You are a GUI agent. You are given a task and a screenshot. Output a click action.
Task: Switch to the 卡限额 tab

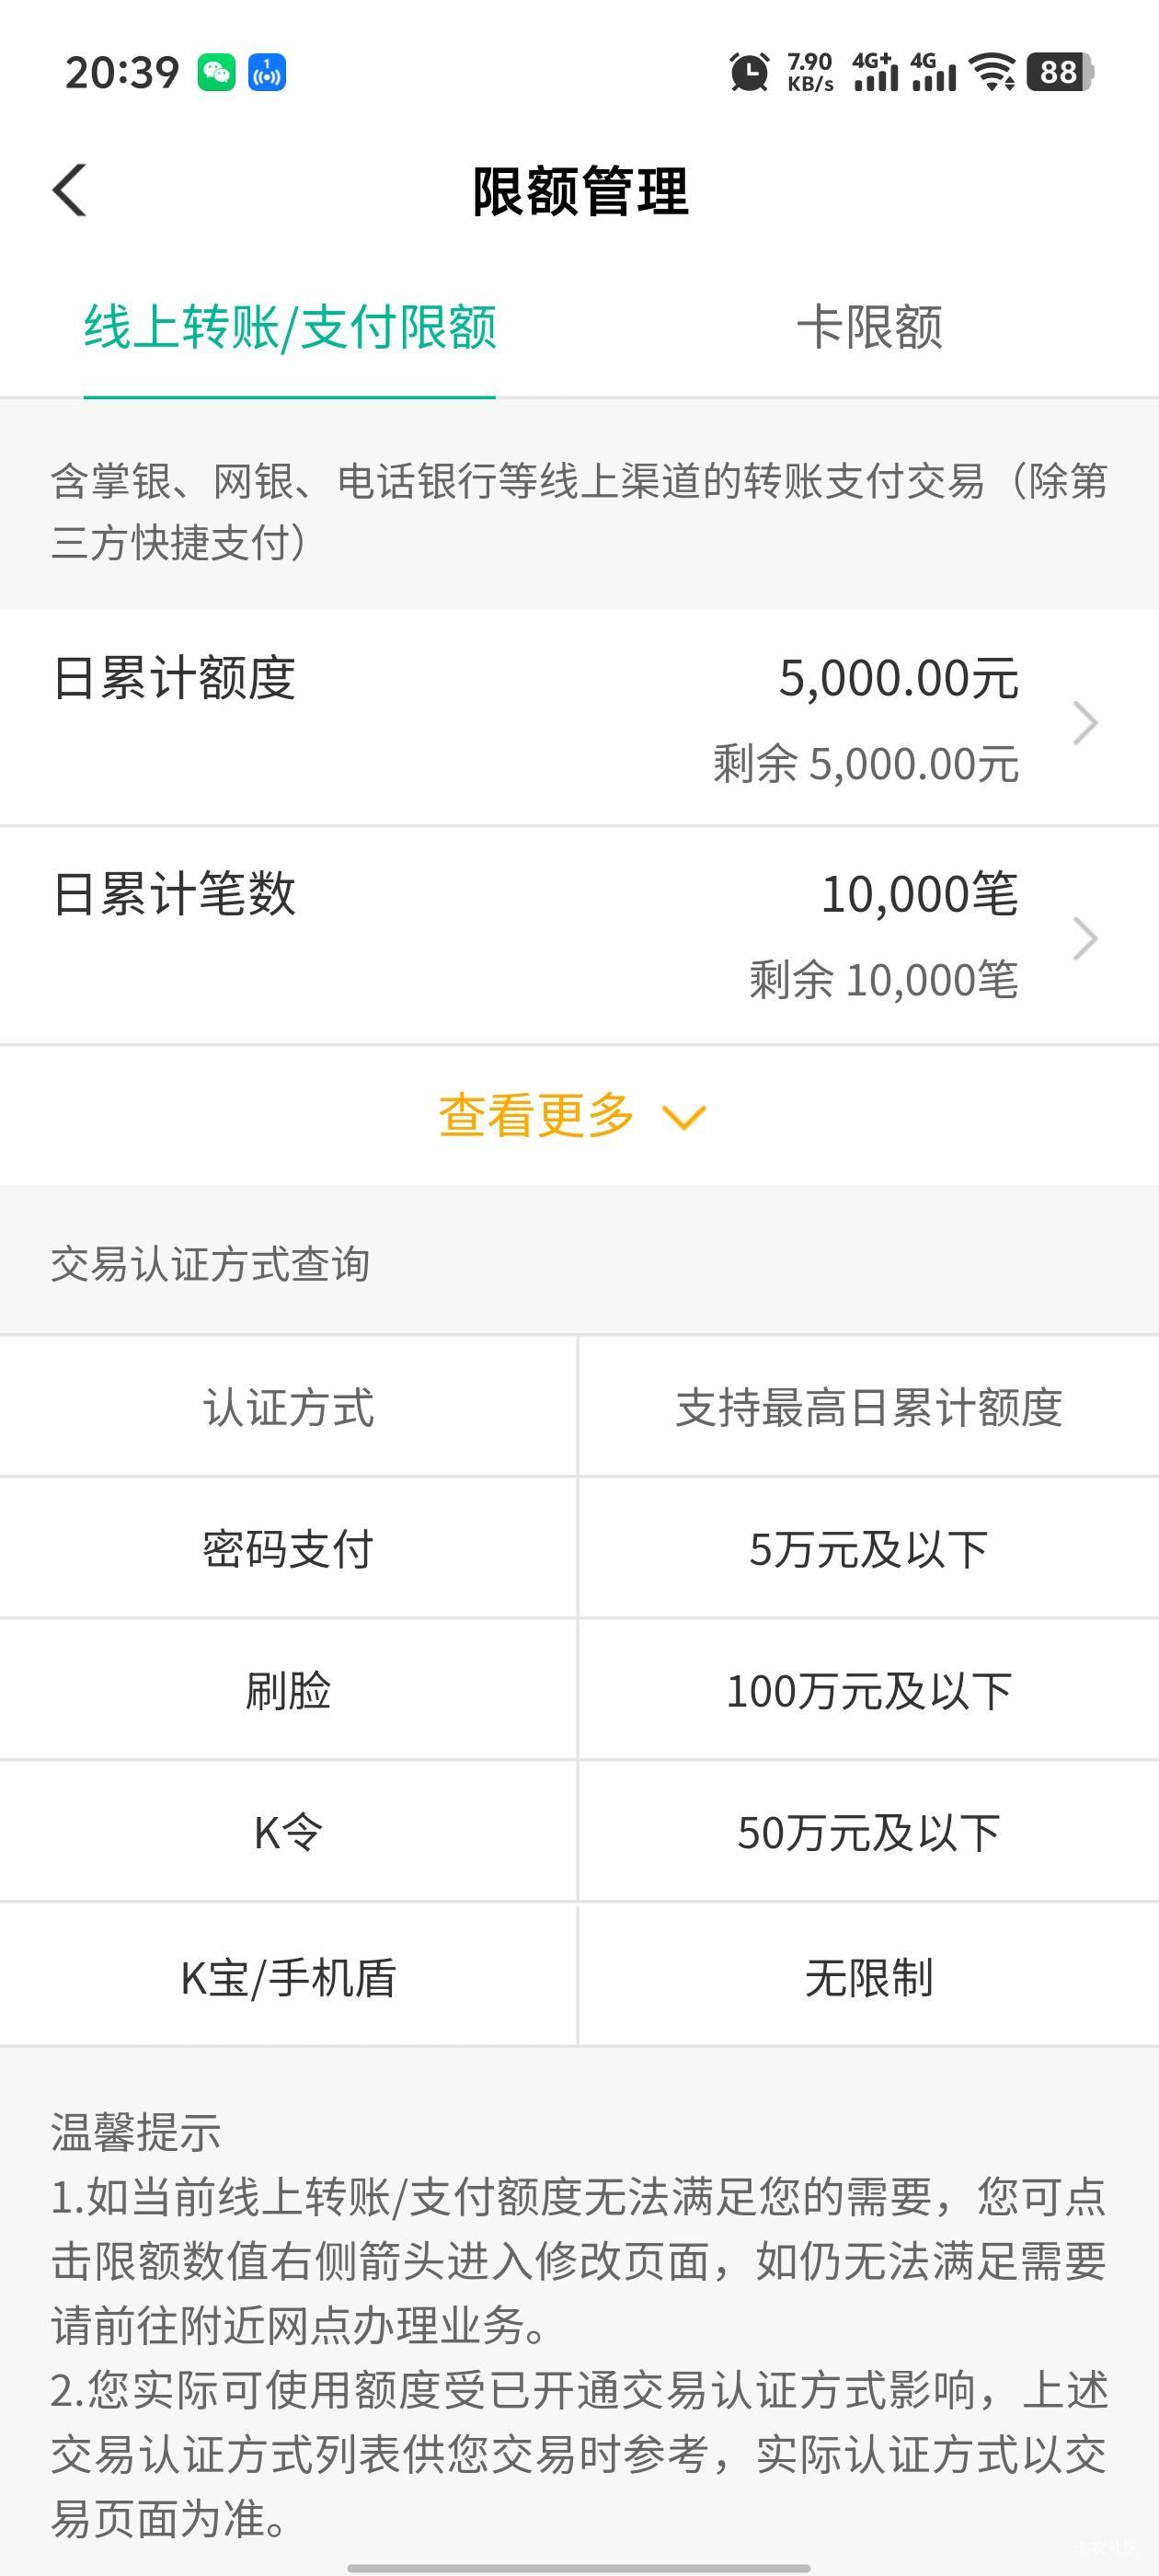(x=869, y=328)
